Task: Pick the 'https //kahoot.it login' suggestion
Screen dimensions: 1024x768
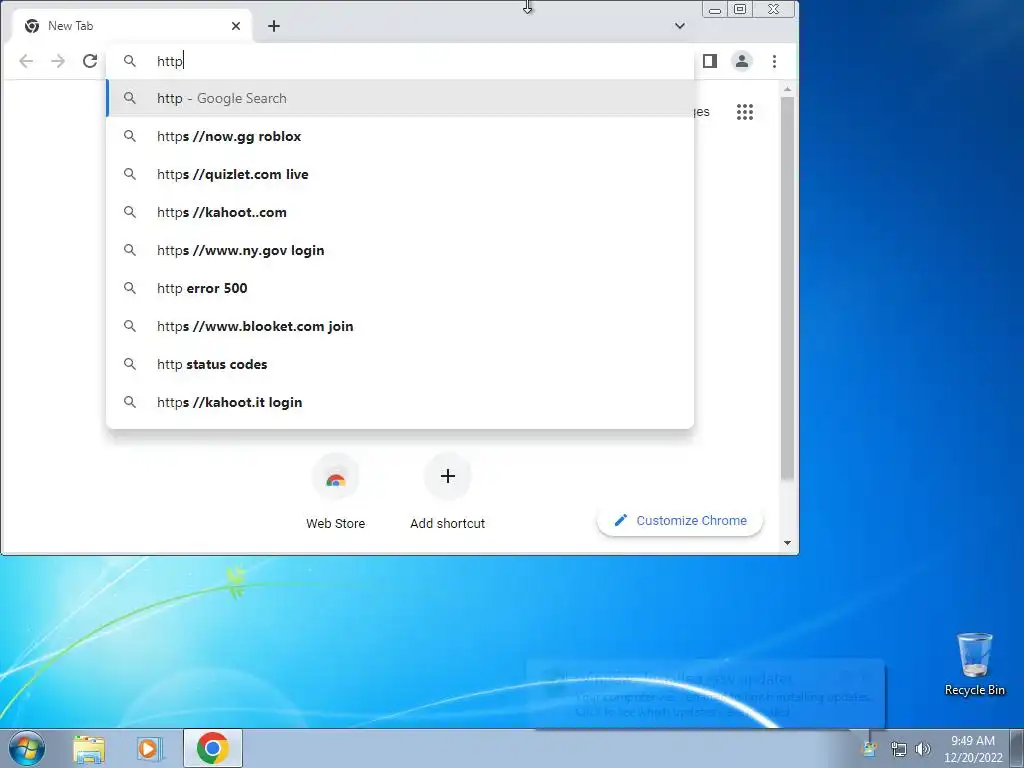Action: 400,402
